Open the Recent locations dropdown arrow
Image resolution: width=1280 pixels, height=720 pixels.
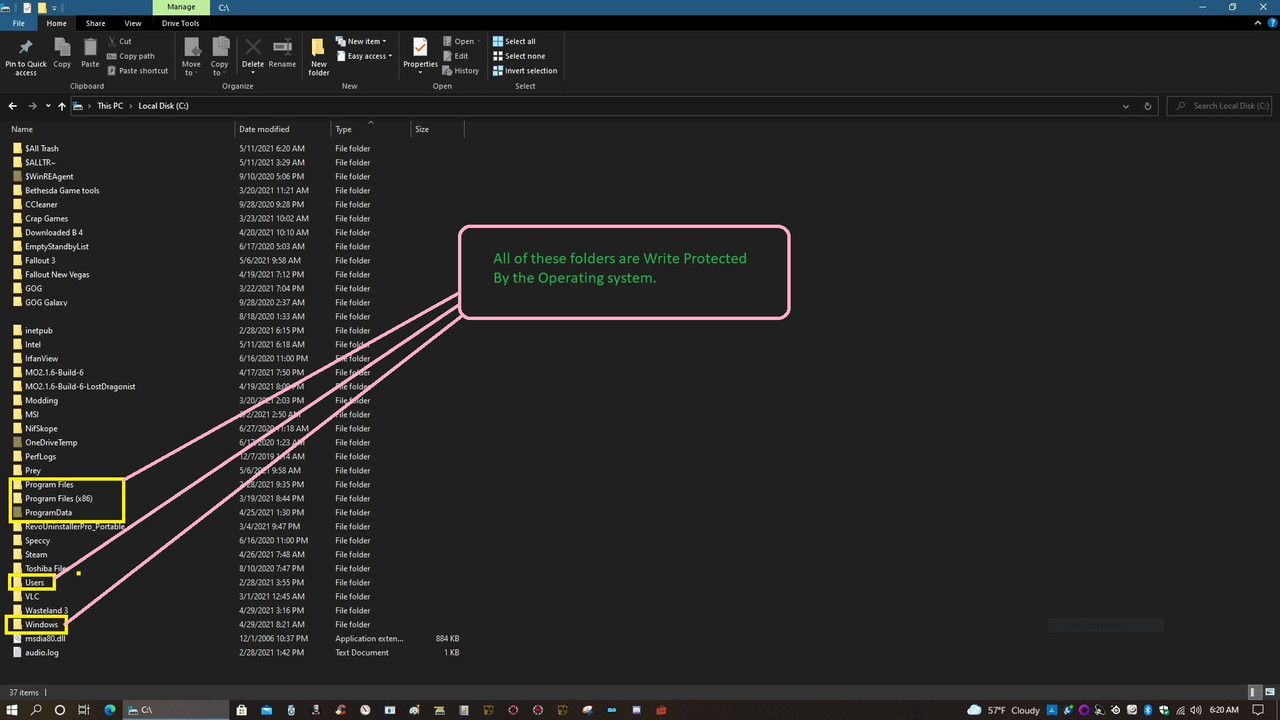pos(47,106)
